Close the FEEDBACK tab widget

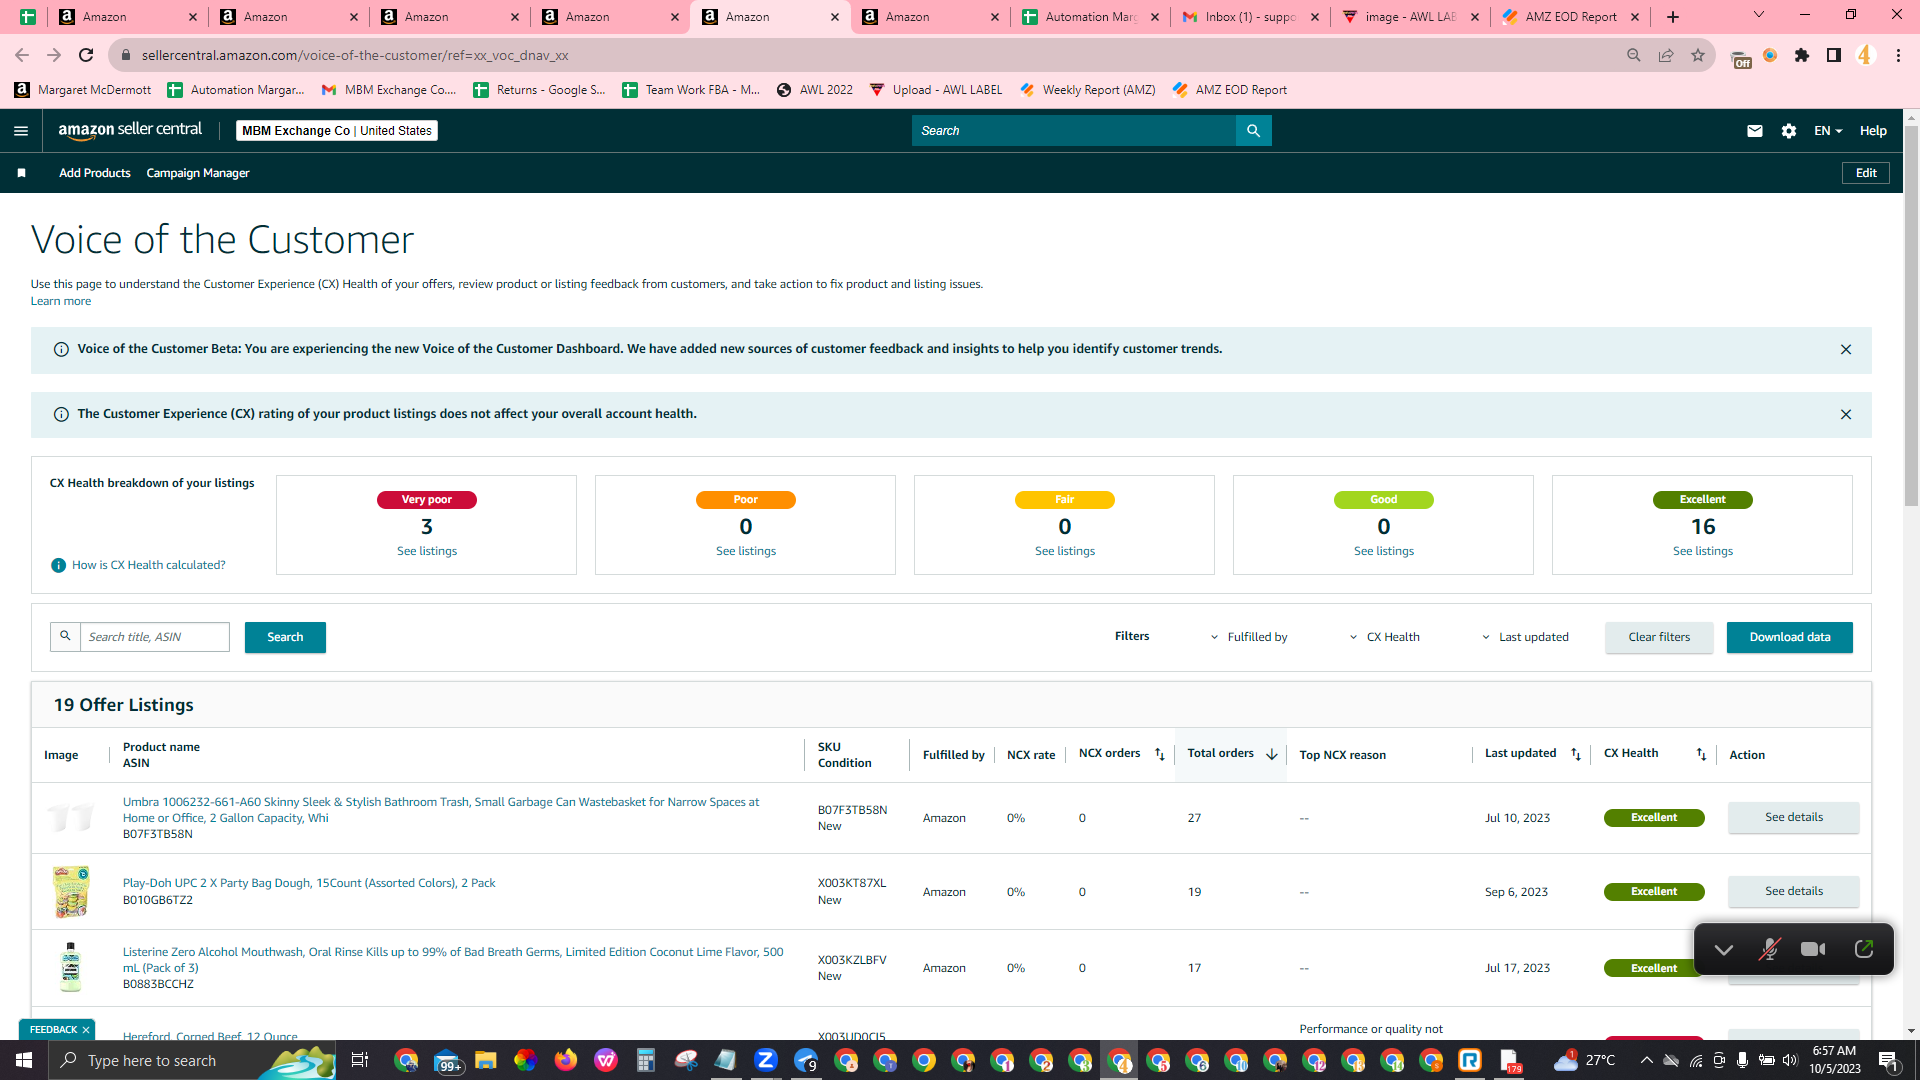(86, 1030)
